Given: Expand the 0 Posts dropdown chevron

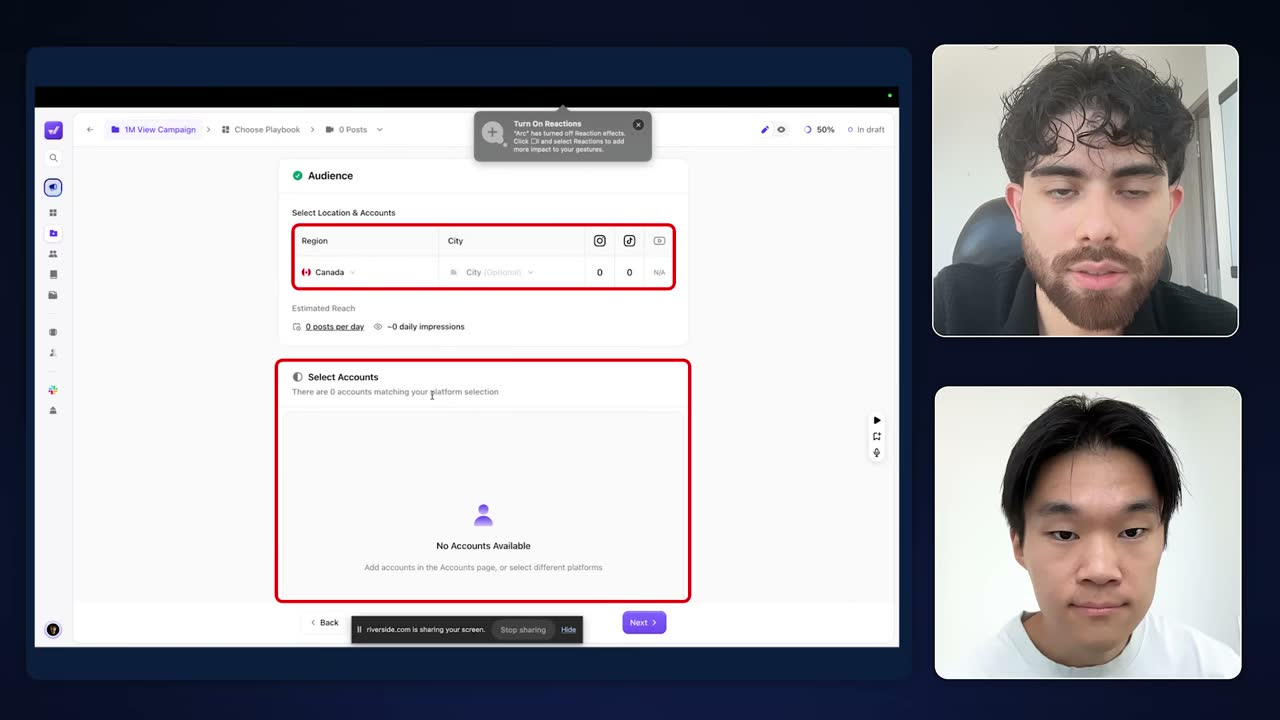Looking at the screenshot, I should [x=379, y=129].
